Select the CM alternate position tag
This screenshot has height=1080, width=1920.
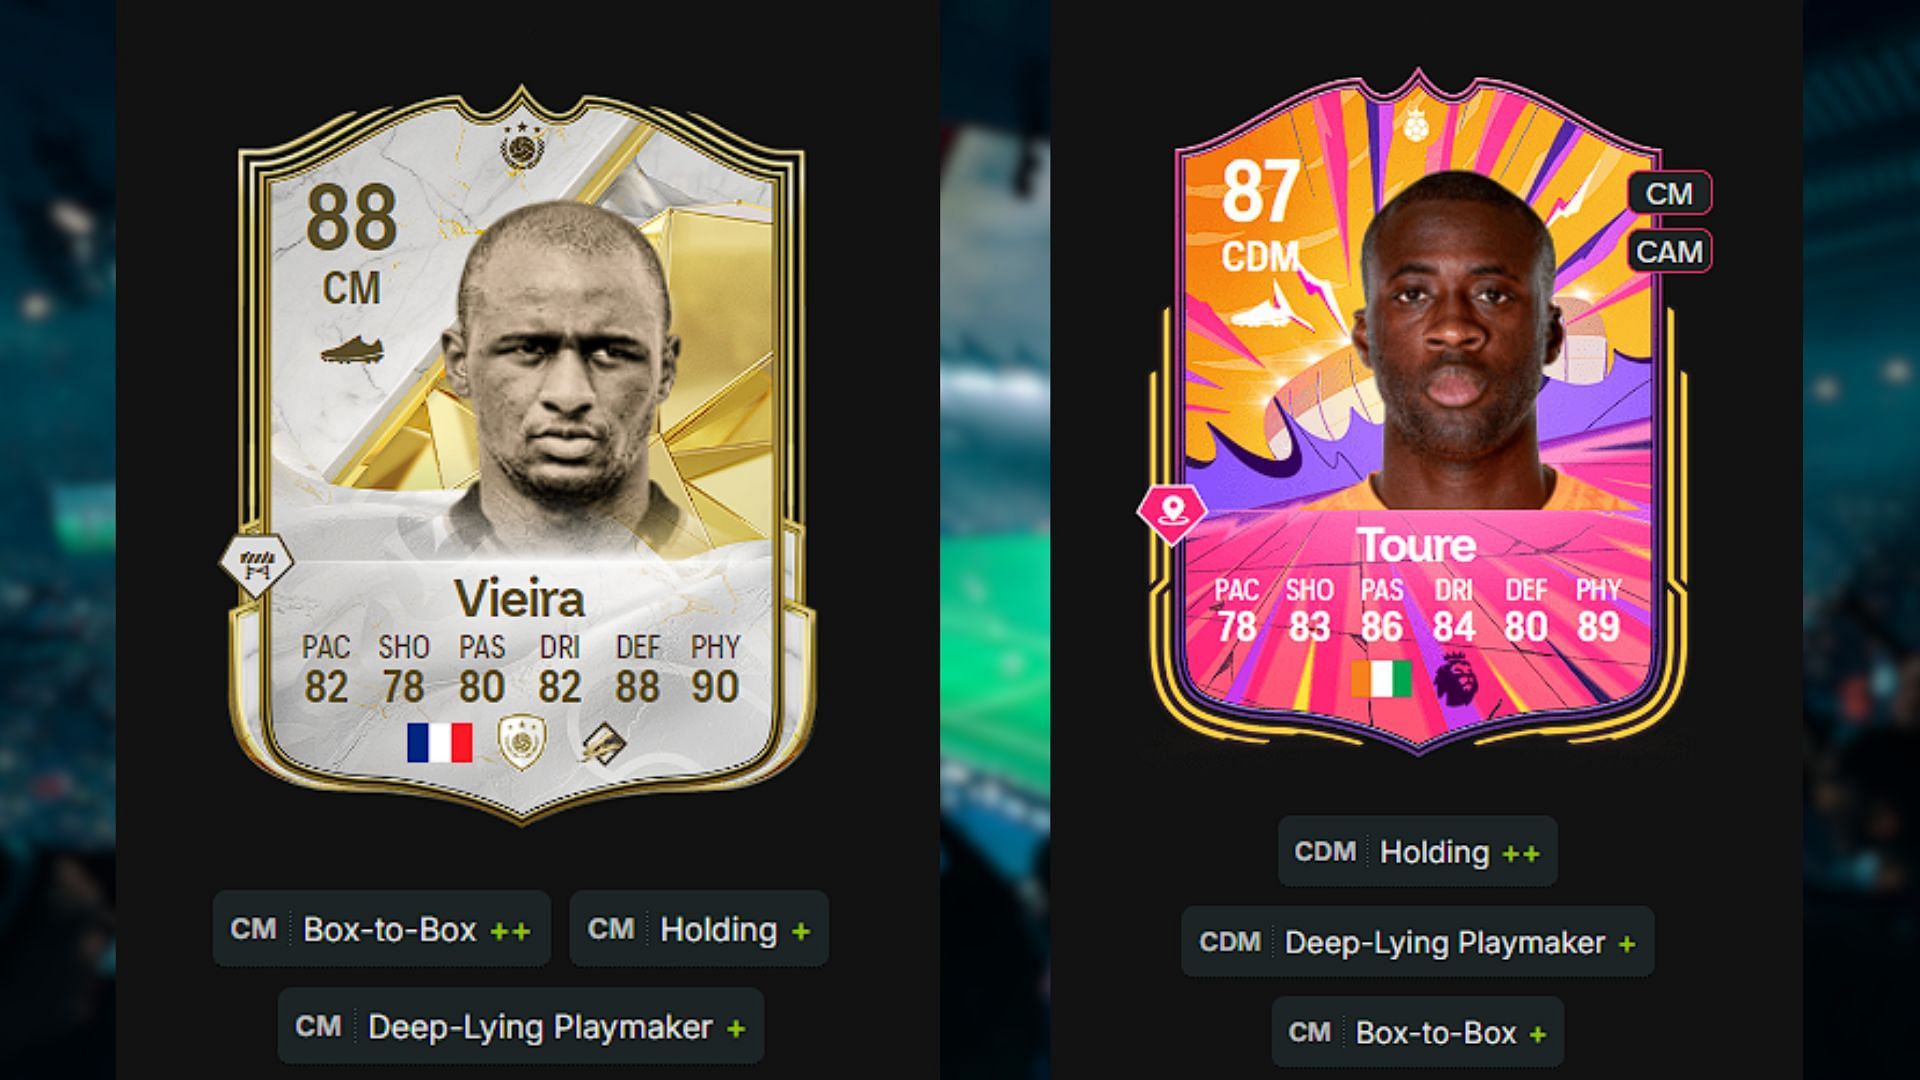[x=1669, y=193]
